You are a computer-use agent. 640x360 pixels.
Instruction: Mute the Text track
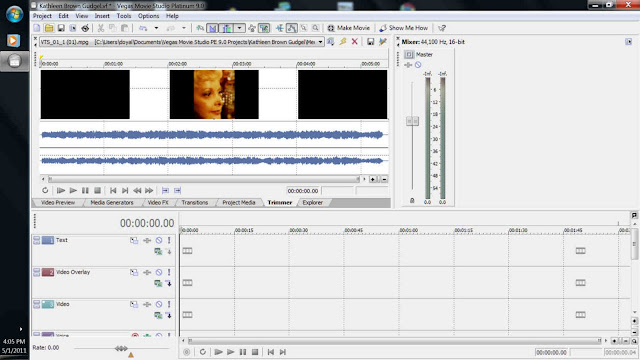(x=159, y=240)
